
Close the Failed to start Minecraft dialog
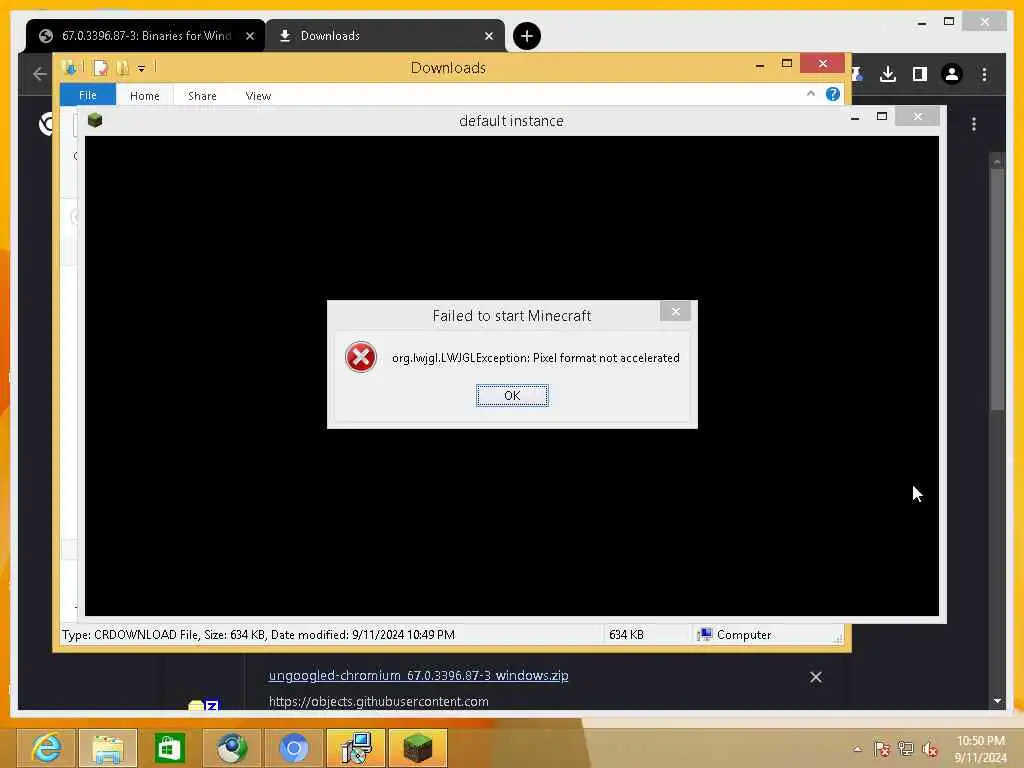pos(675,312)
